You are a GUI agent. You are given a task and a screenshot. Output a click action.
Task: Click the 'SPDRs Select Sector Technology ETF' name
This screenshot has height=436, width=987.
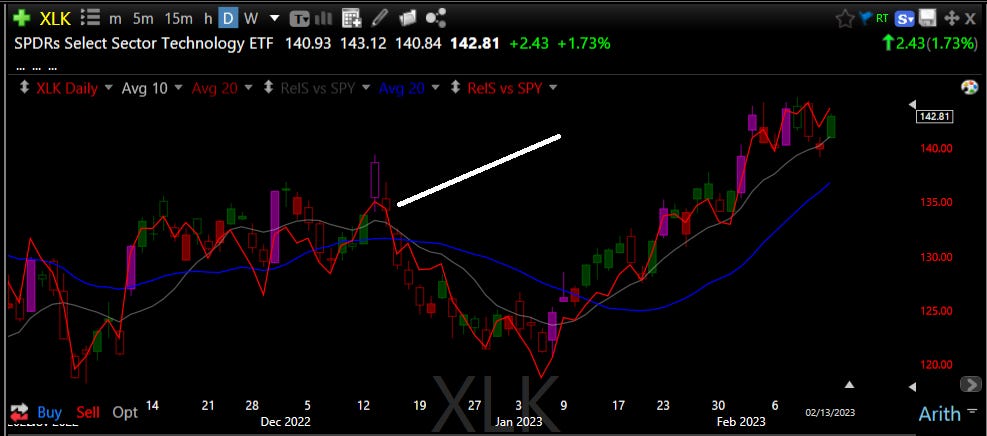coord(144,43)
